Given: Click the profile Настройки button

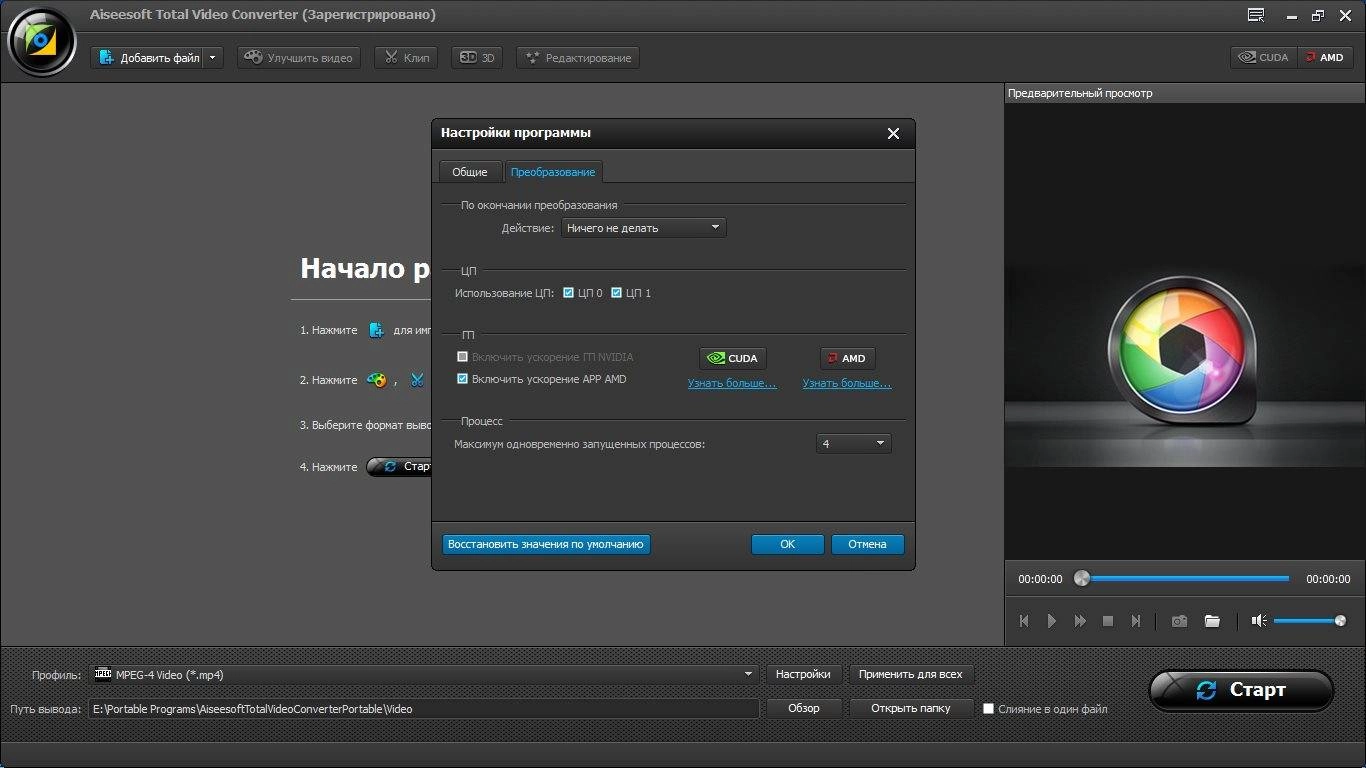Looking at the screenshot, I should [803, 674].
